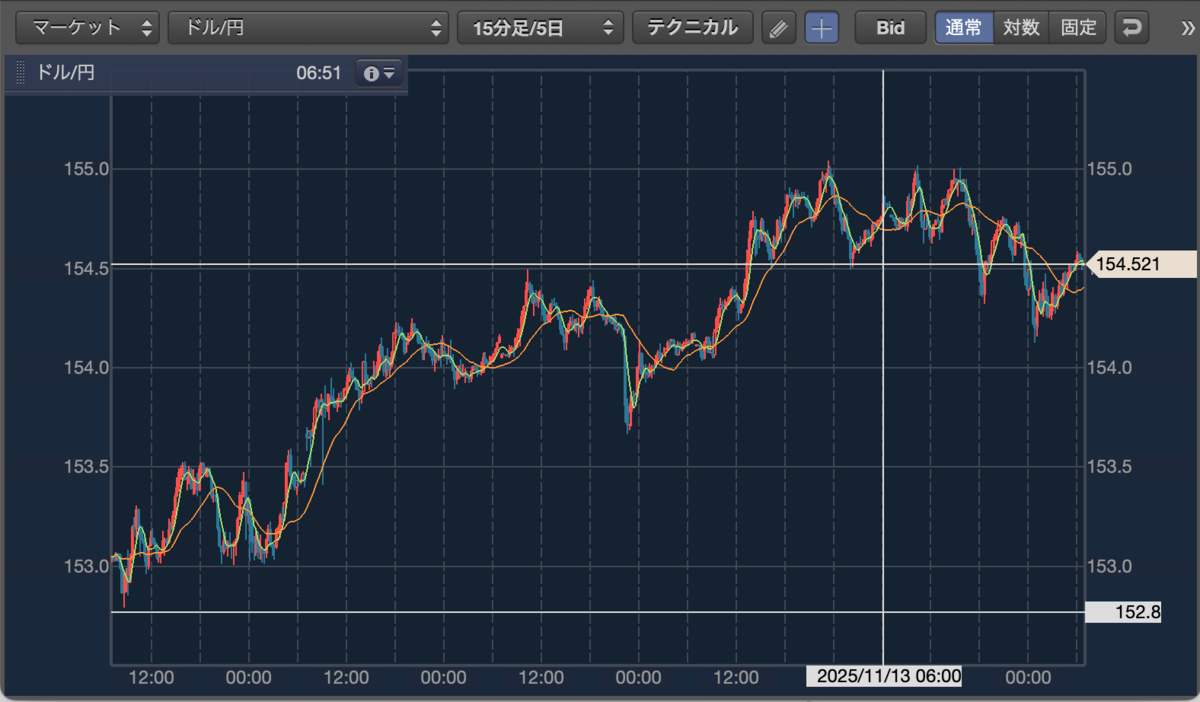Open the マーケット category dropdown
Screen dimensions: 1200x702
point(89,28)
